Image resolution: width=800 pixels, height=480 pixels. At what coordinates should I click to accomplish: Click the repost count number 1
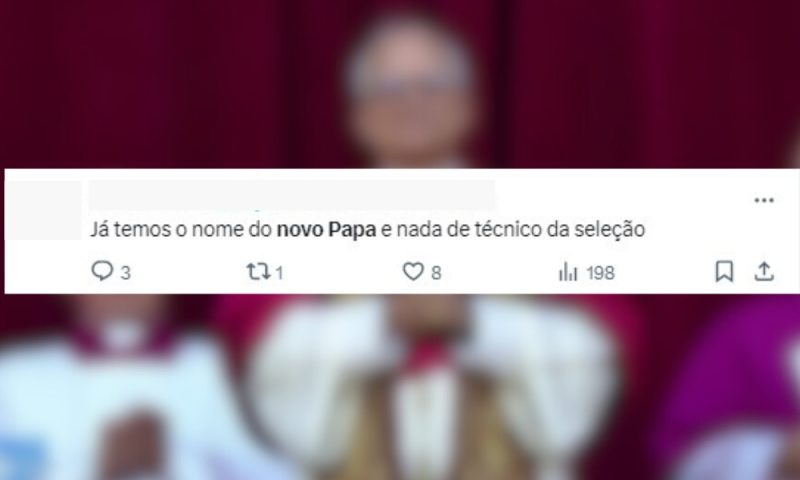(279, 273)
